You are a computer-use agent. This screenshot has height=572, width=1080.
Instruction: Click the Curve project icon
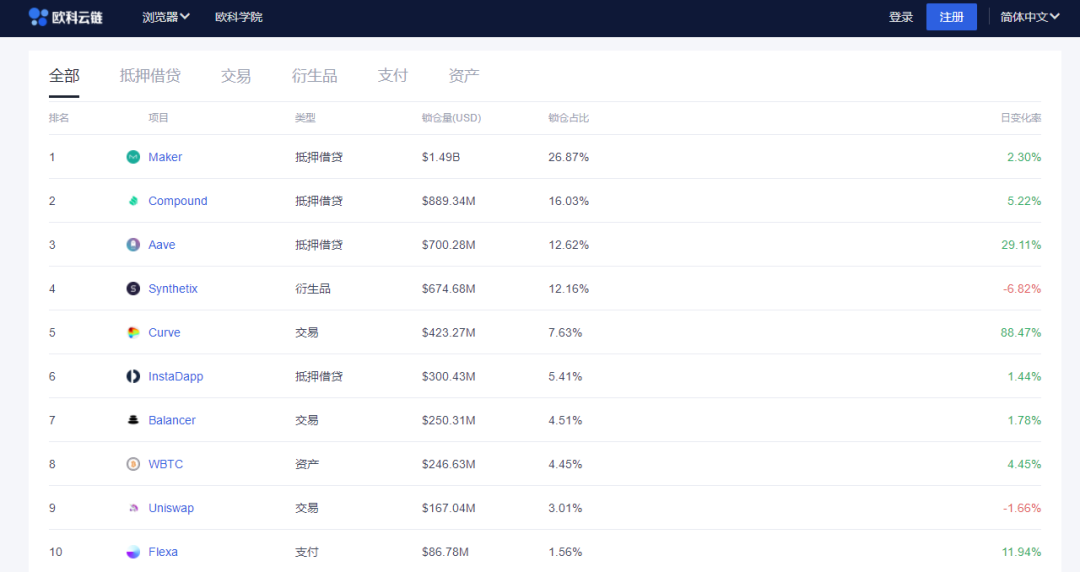[x=133, y=333]
